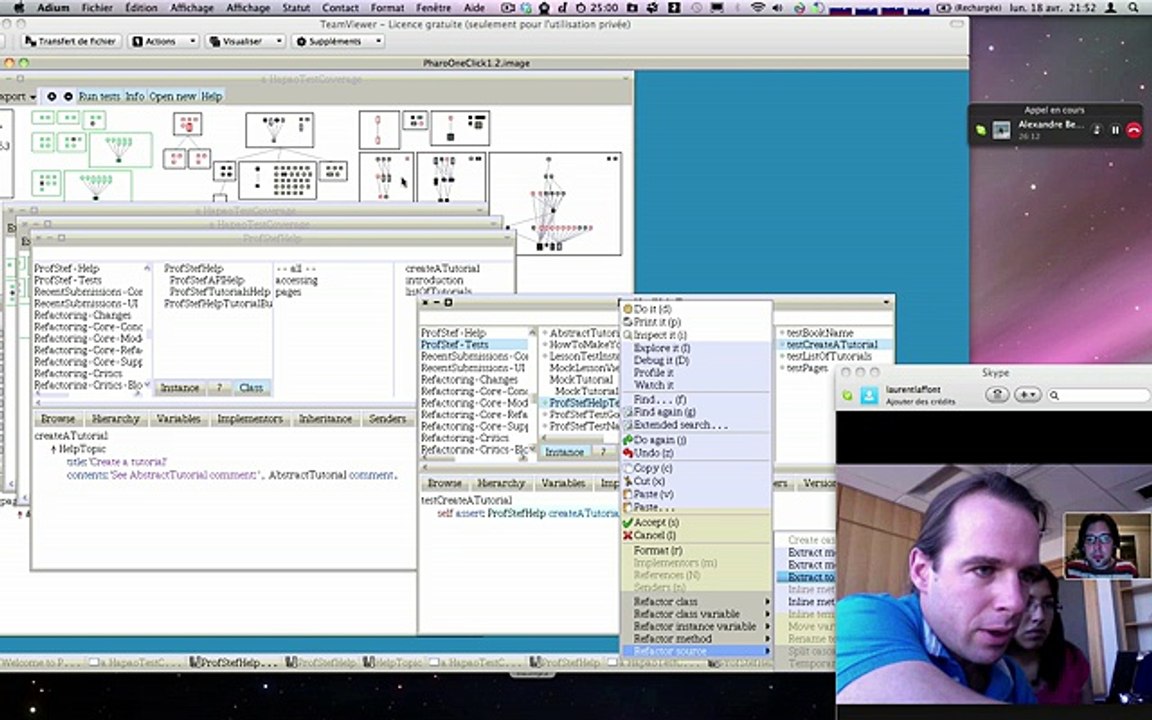
Task: Click the green Skype status icon in call overlay
Action: pos(981,130)
